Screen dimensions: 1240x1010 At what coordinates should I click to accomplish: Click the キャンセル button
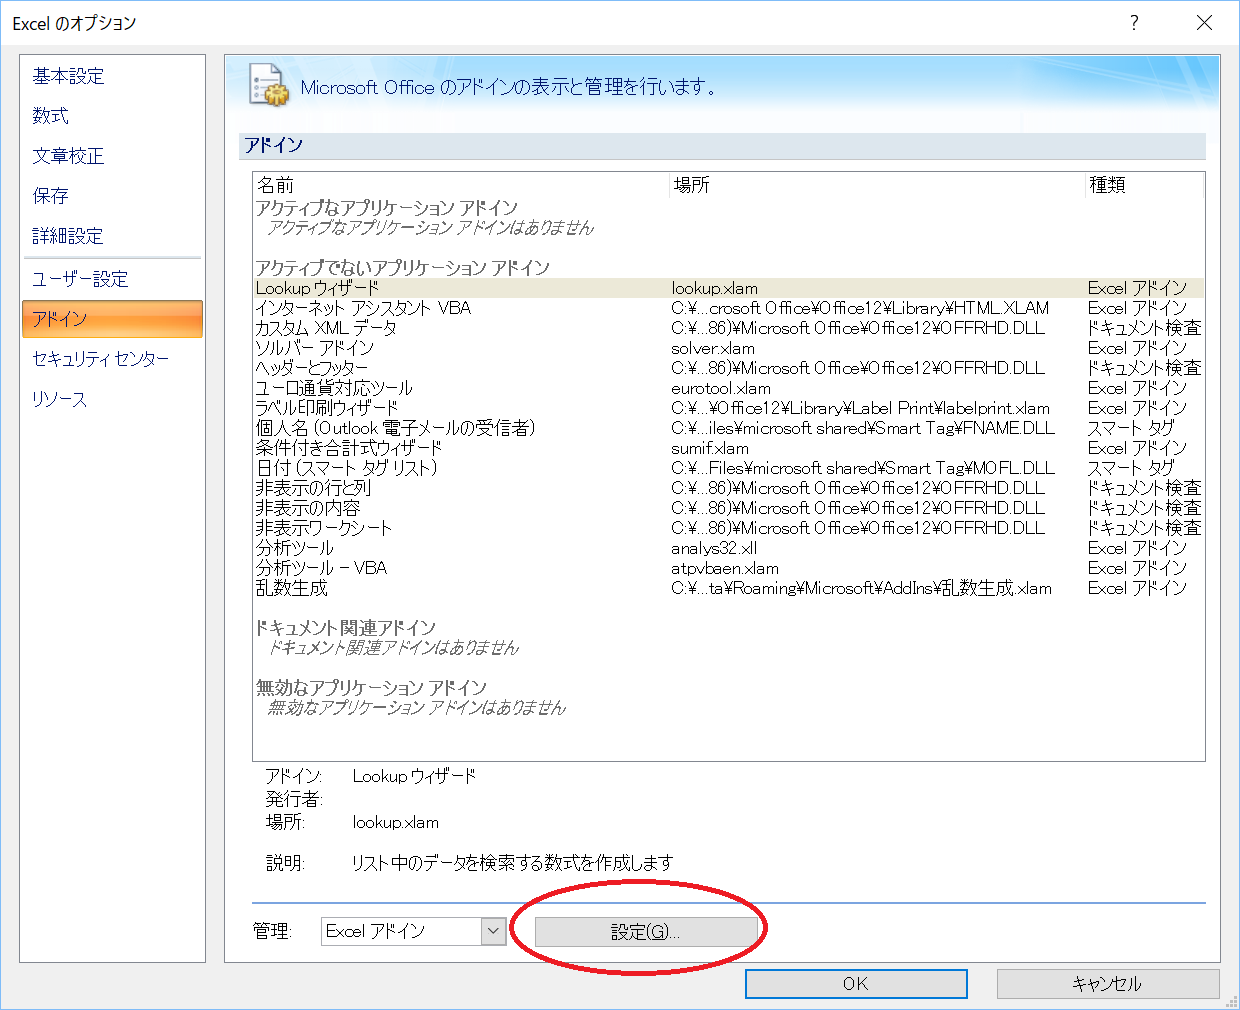pos(1108,984)
